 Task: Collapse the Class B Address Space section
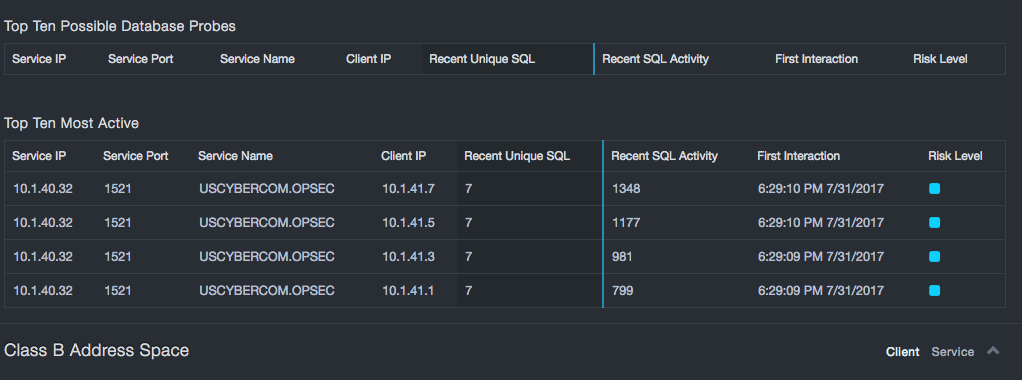pyautogui.click(x=993, y=351)
